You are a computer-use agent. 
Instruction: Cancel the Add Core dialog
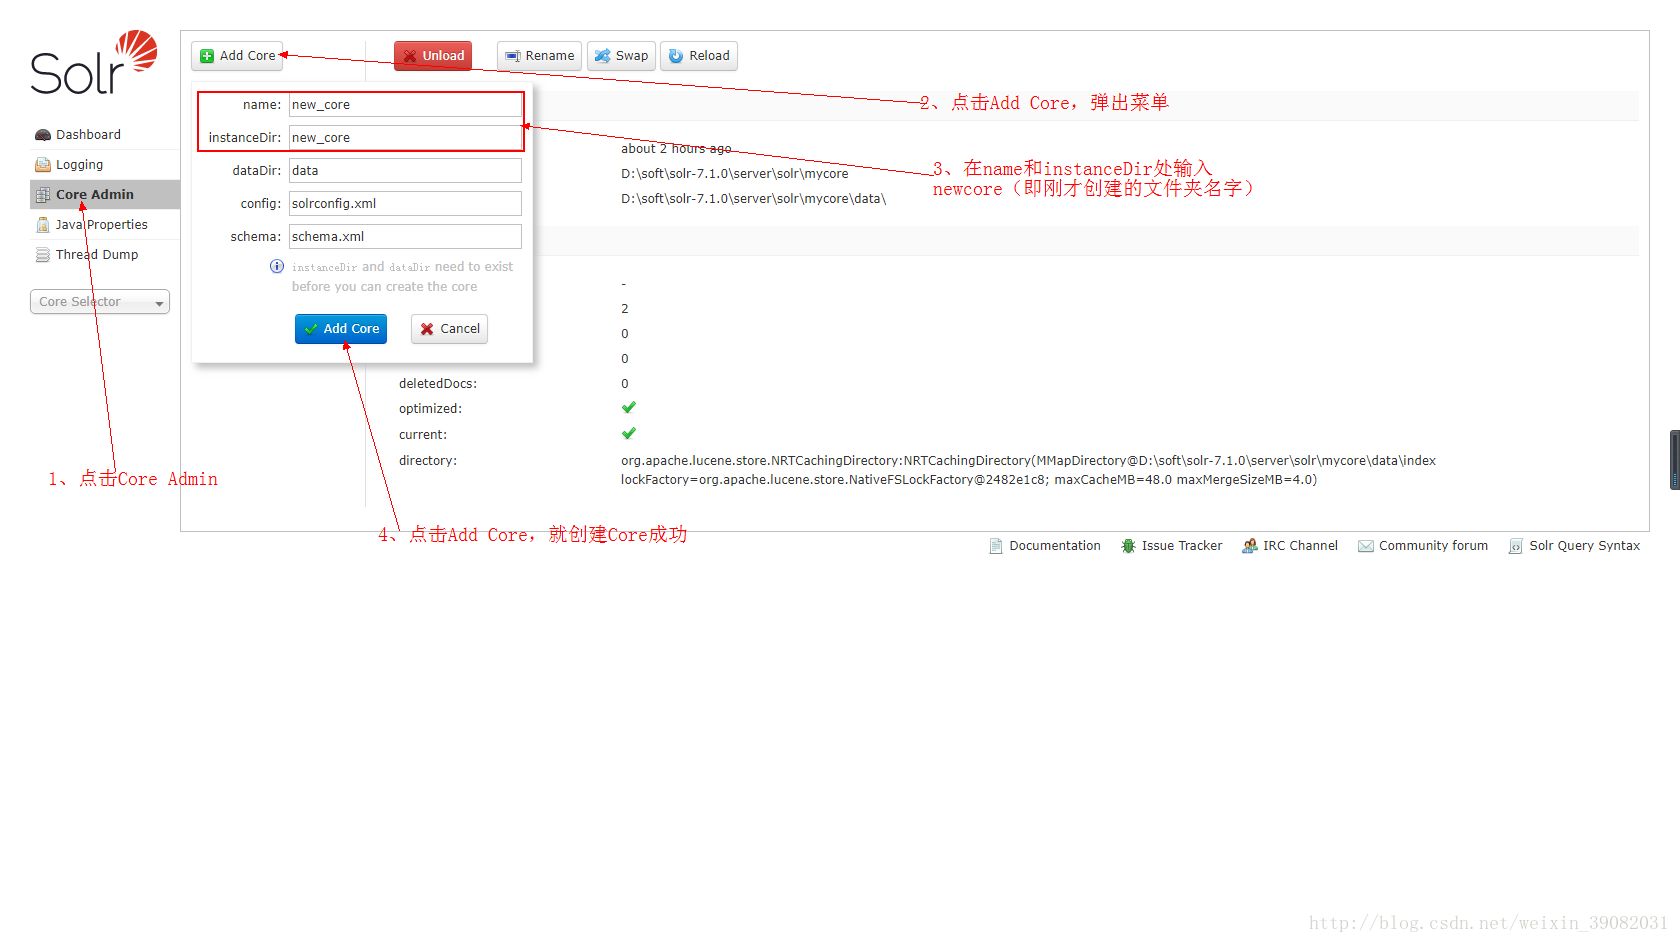click(x=449, y=329)
